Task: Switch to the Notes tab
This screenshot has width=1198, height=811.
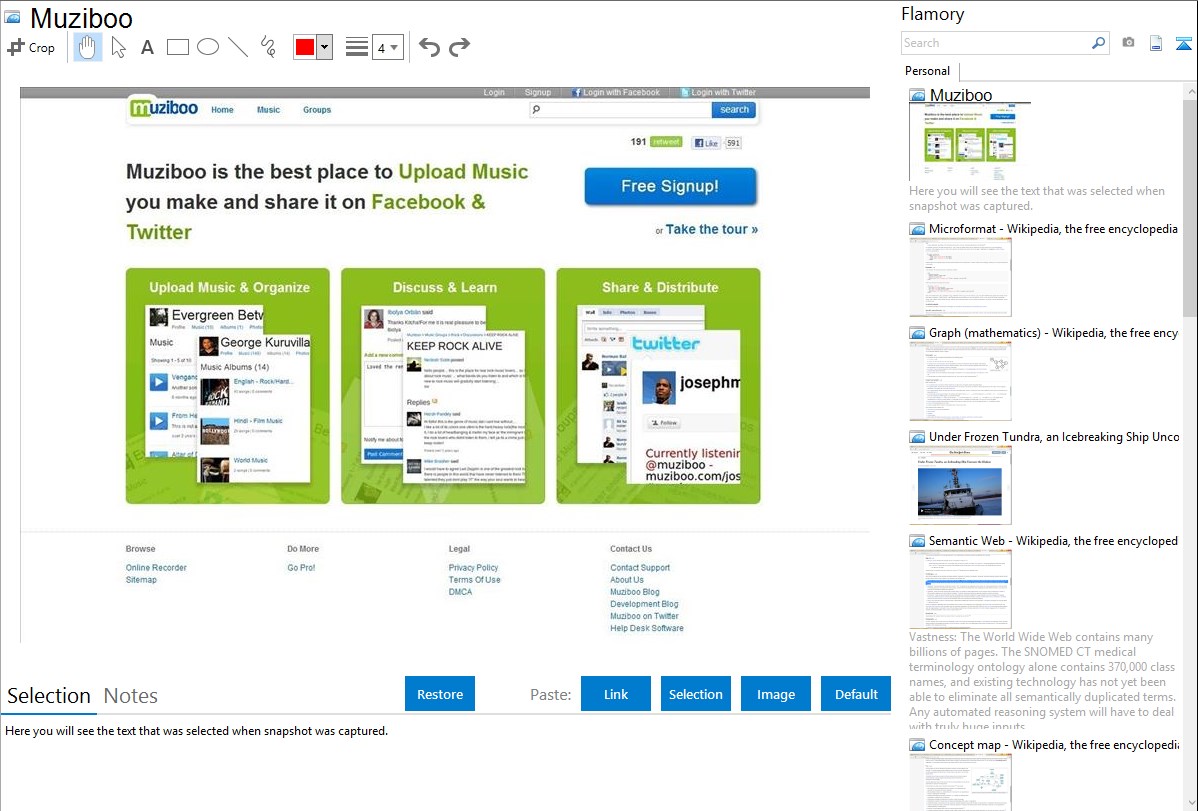Action: click(x=131, y=696)
